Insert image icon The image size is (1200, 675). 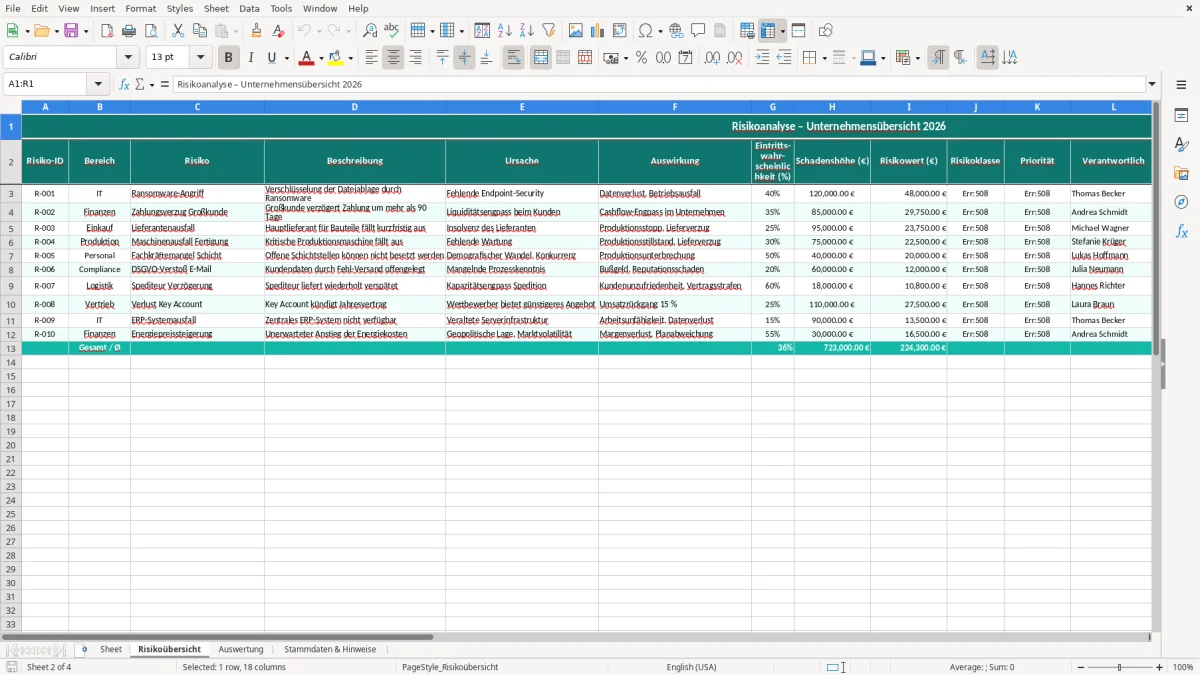(576, 31)
